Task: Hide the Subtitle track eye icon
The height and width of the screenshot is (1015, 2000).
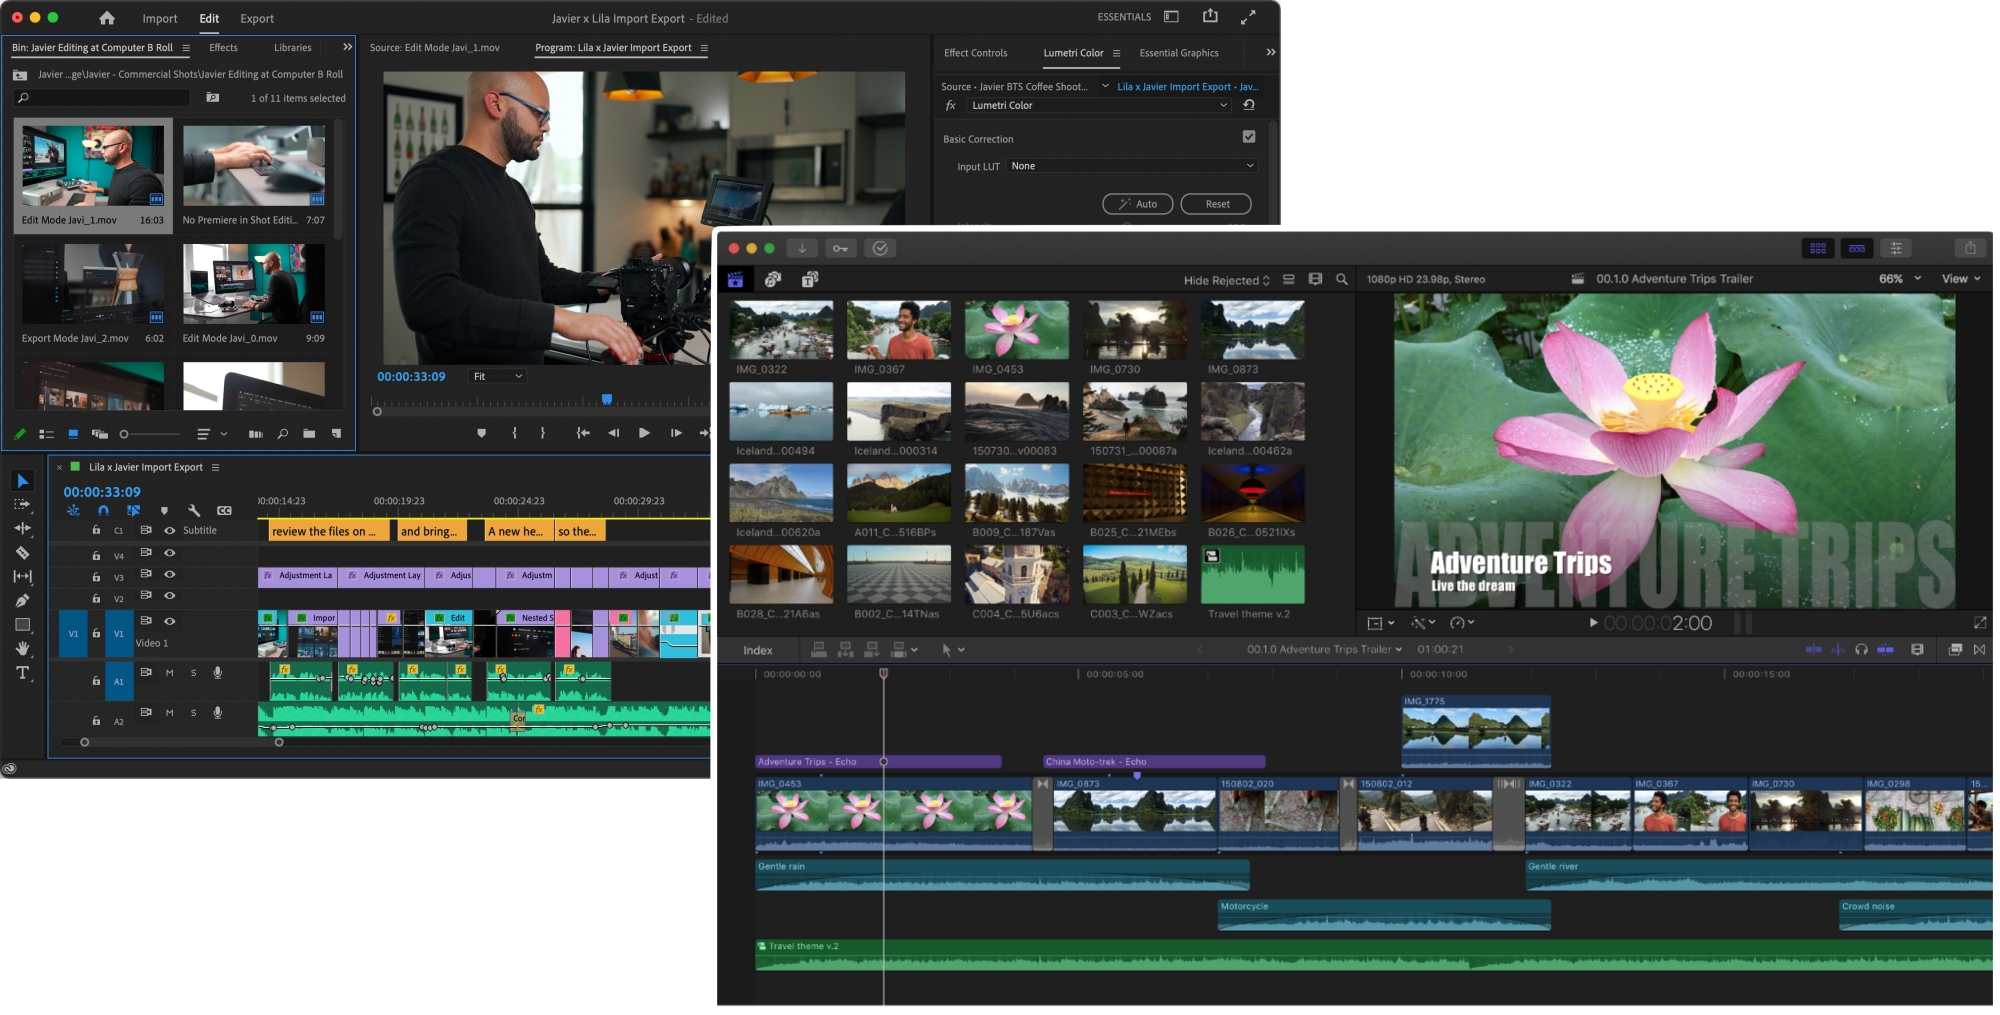Action: [169, 530]
